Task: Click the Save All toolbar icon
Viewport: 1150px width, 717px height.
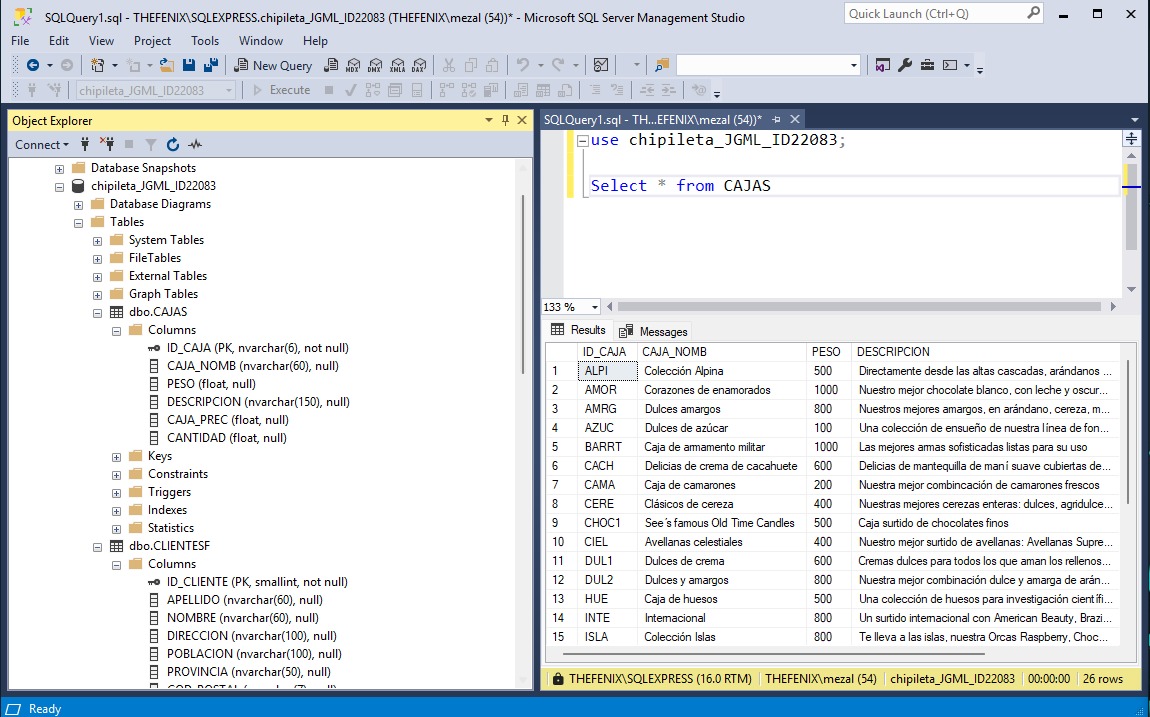Action: [x=211, y=65]
